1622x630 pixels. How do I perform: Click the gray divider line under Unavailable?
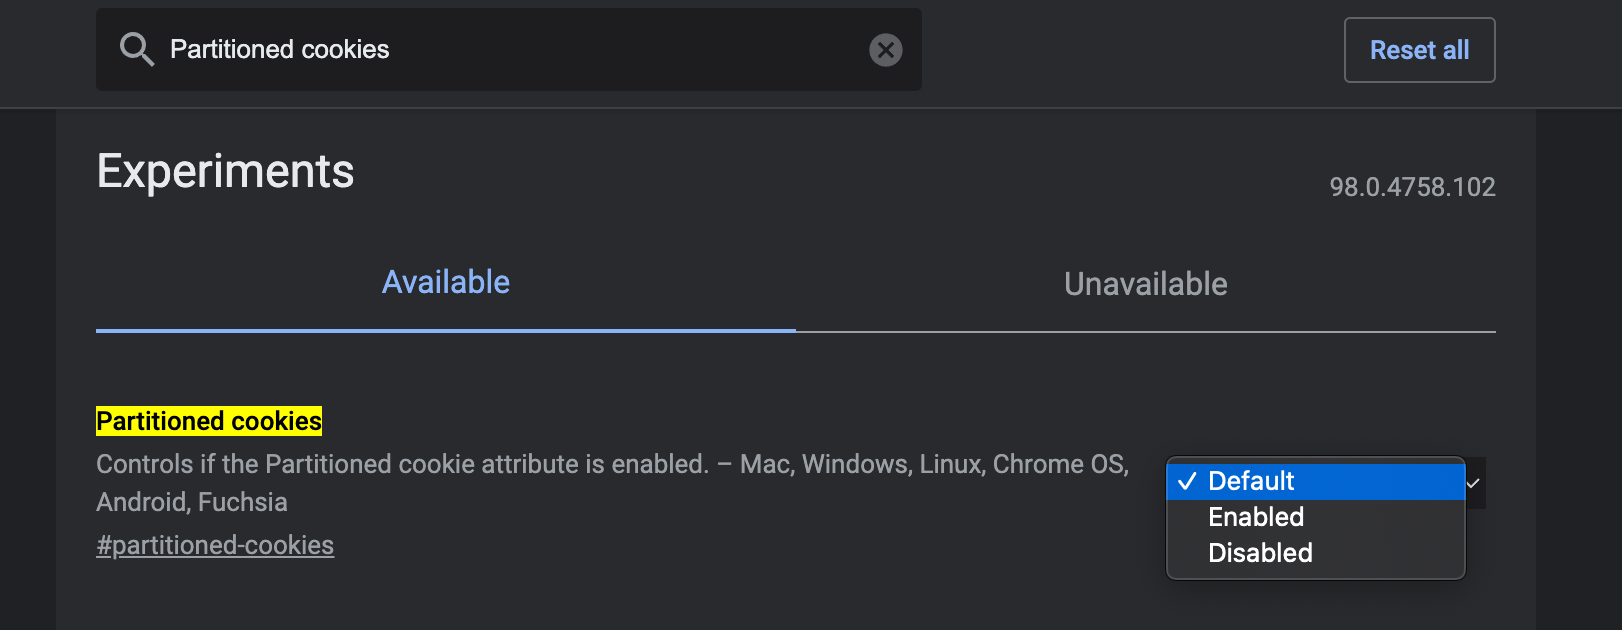1145,332
